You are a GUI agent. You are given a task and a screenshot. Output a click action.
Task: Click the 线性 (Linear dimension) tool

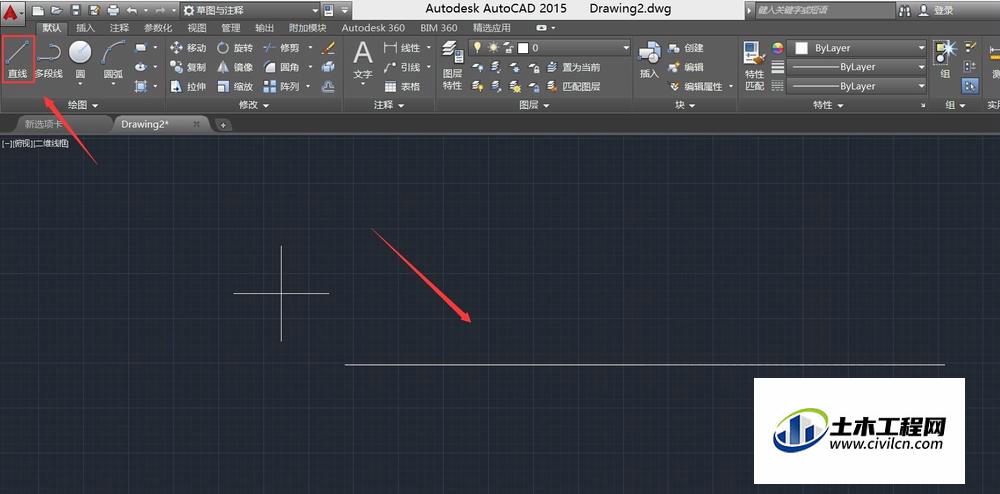[402, 48]
